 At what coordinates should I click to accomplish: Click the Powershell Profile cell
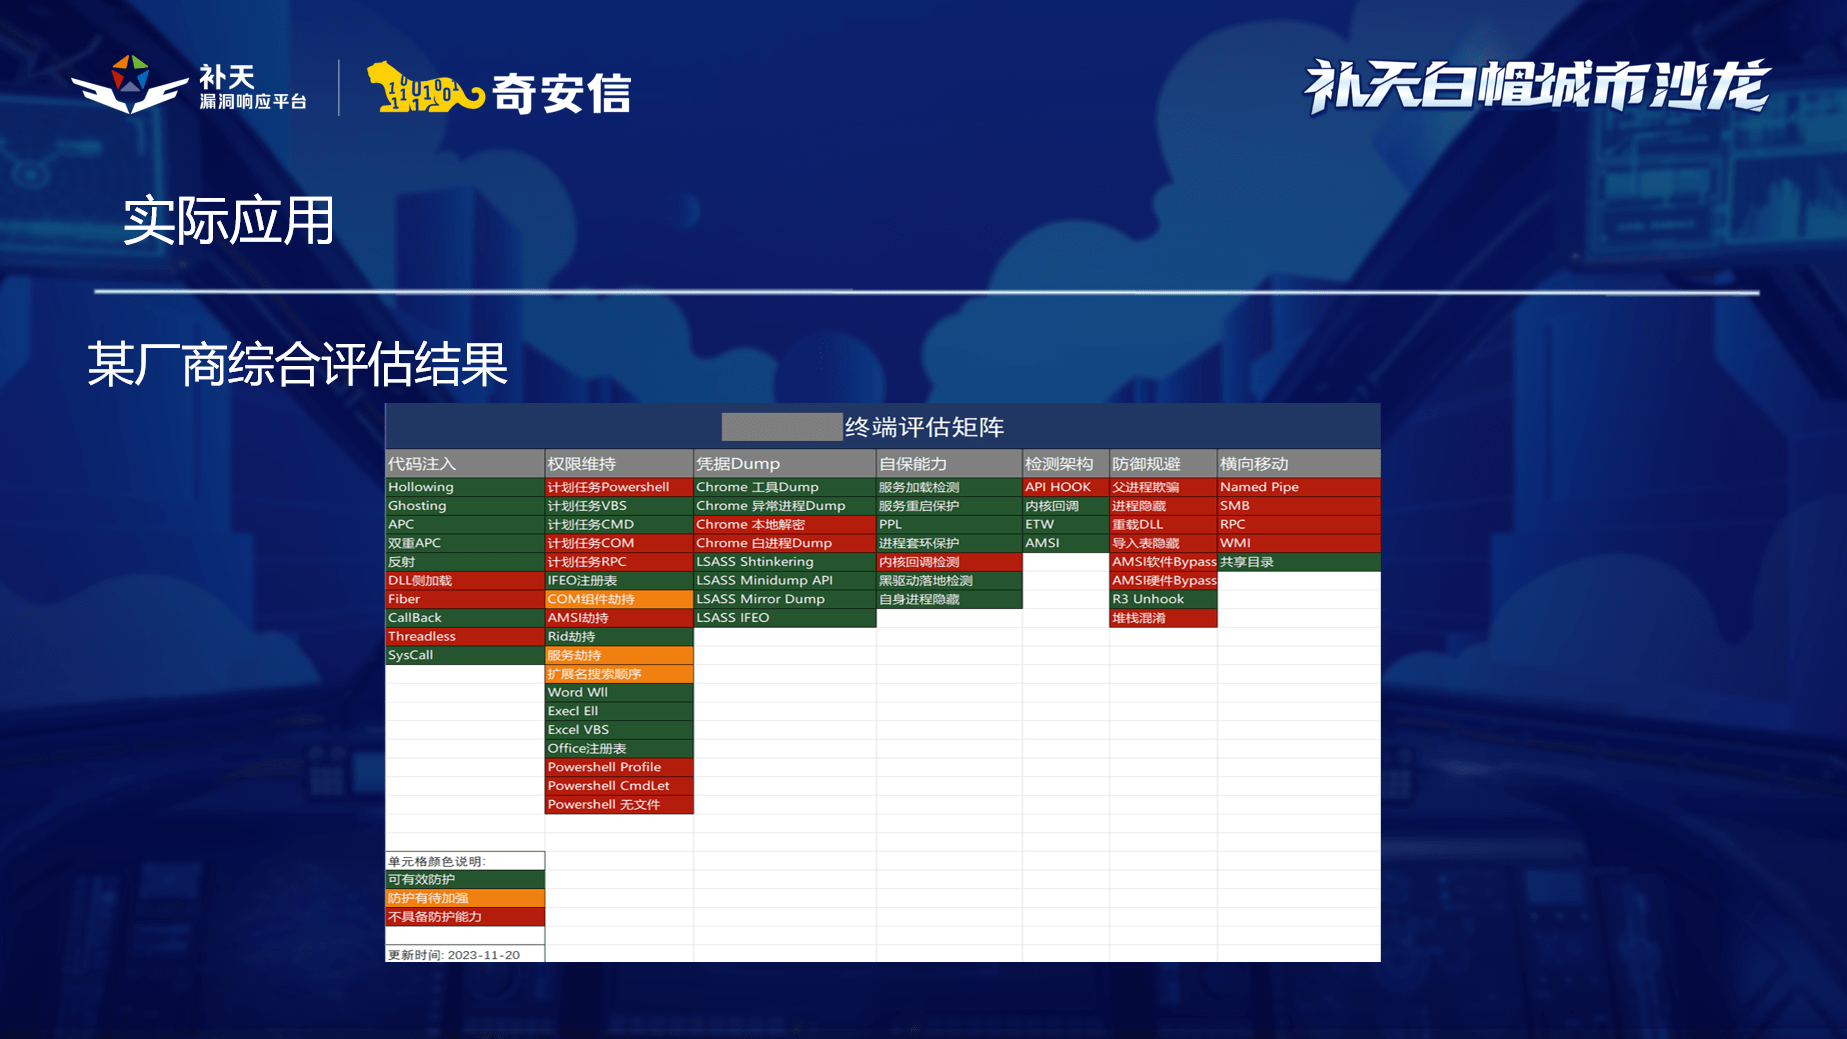(619, 767)
